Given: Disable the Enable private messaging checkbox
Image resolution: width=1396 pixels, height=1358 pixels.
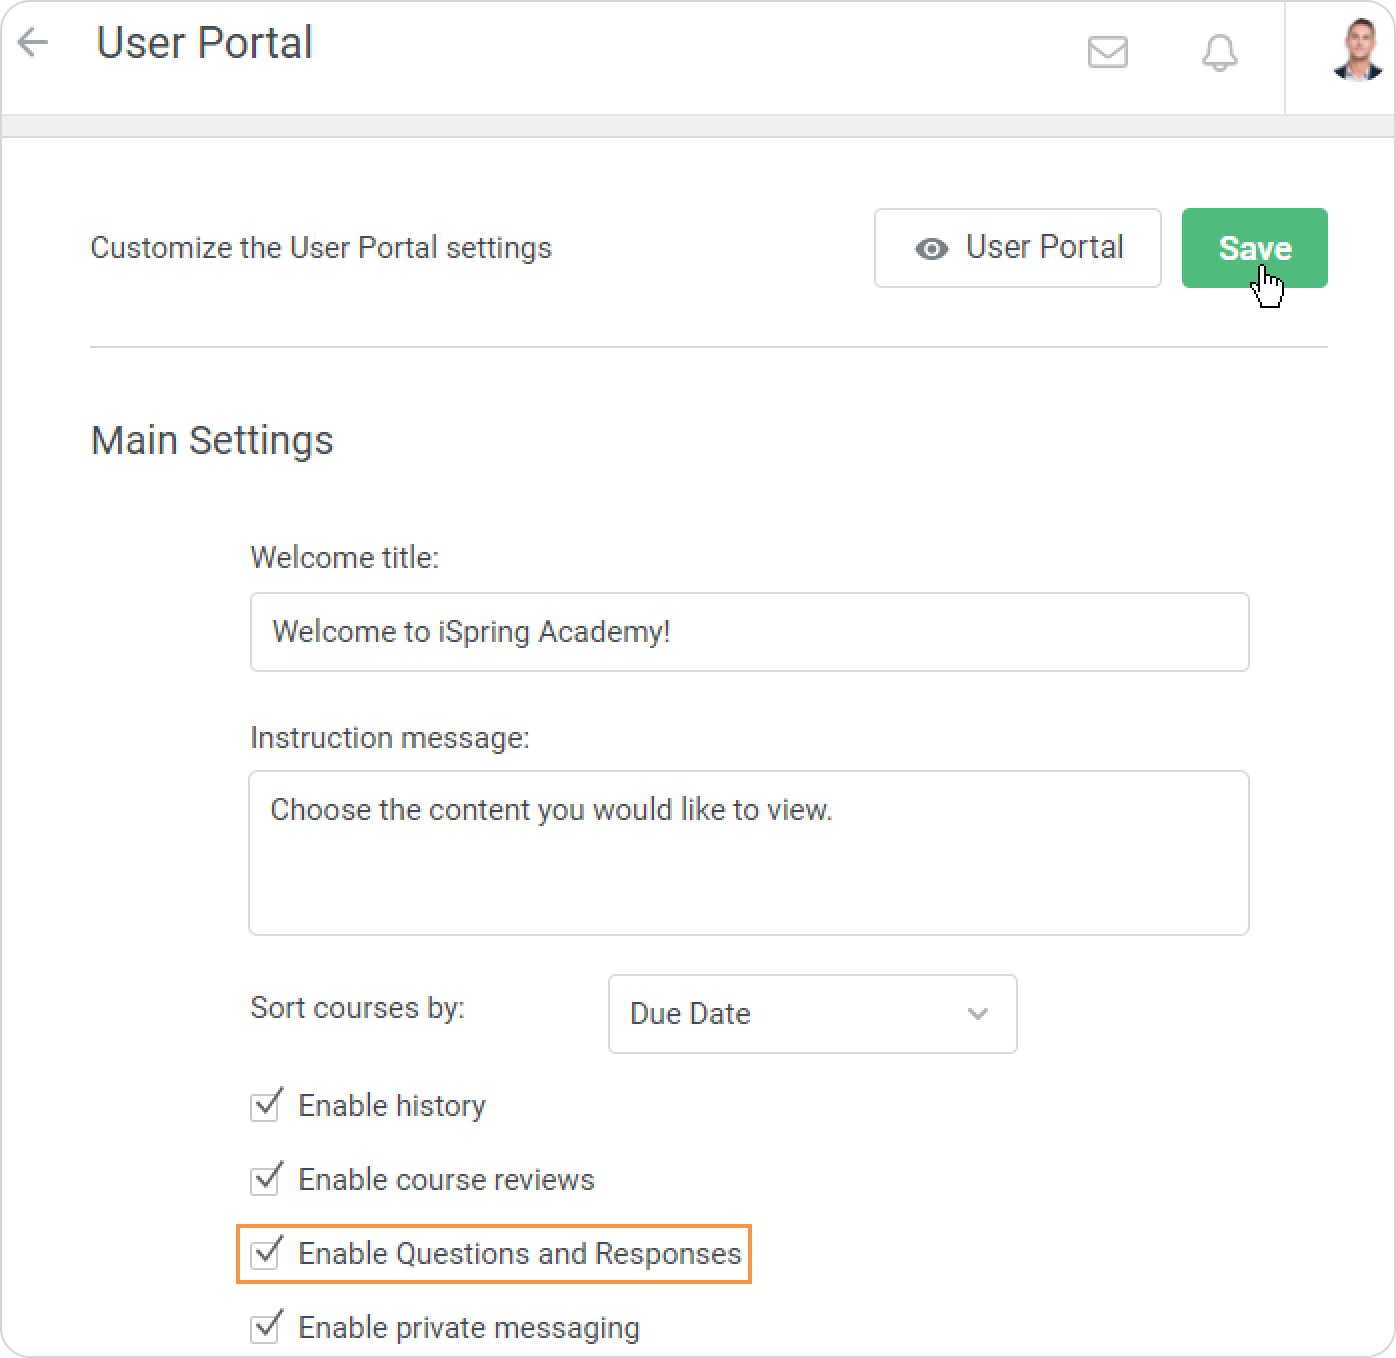Looking at the screenshot, I should [x=265, y=1328].
